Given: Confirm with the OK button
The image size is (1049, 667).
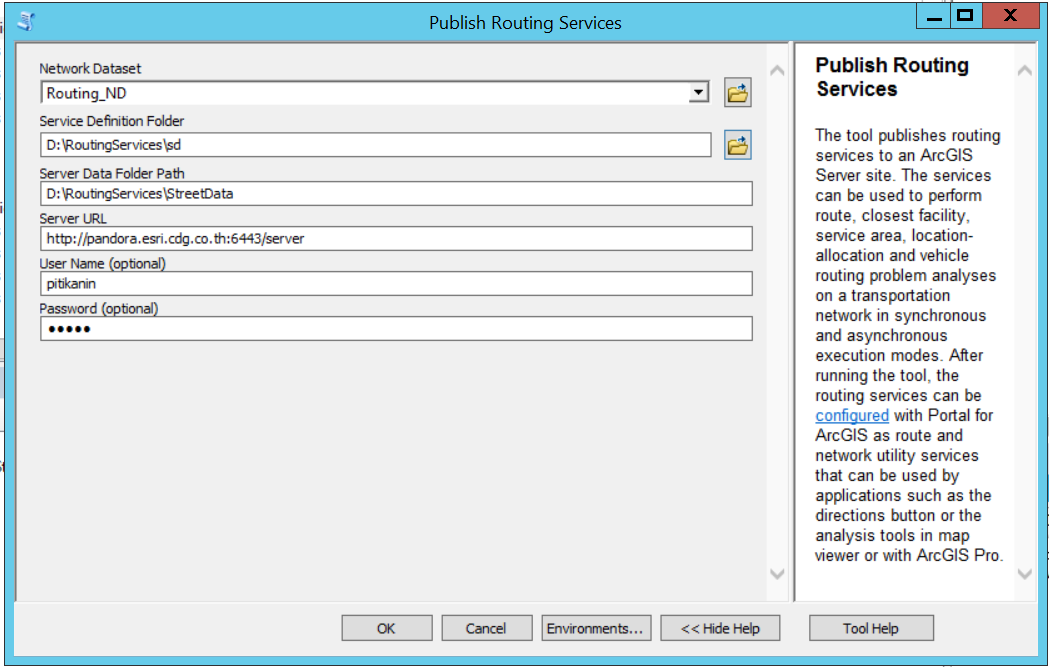Looking at the screenshot, I should (x=387, y=628).
